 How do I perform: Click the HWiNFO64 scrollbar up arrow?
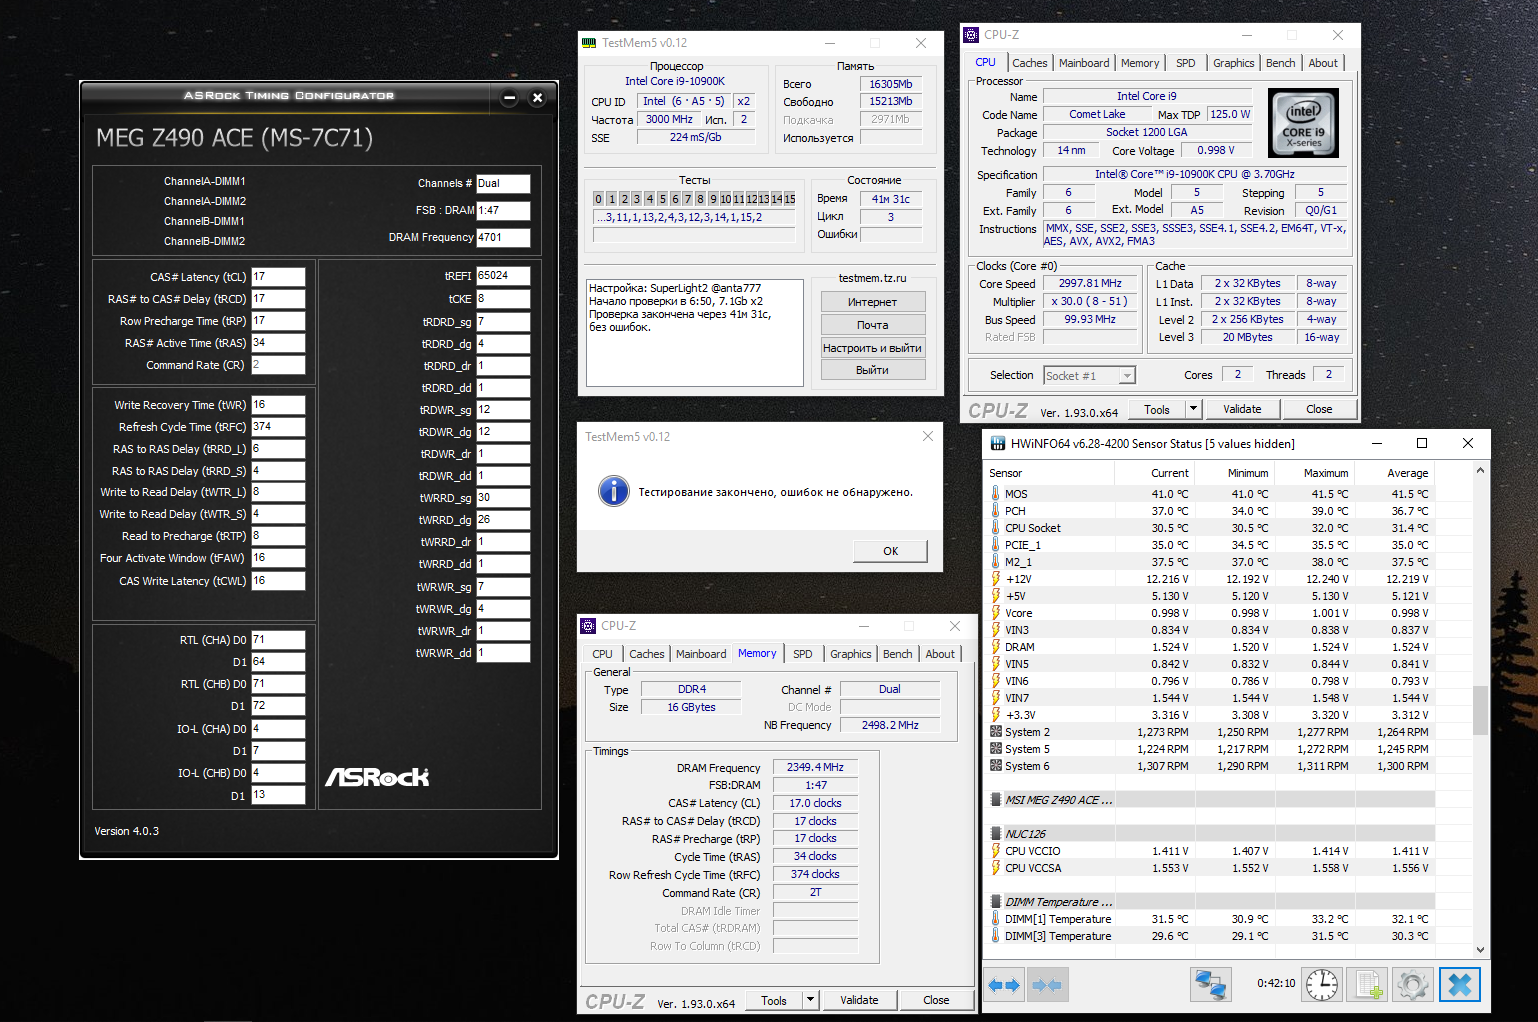click(1481, 470)
